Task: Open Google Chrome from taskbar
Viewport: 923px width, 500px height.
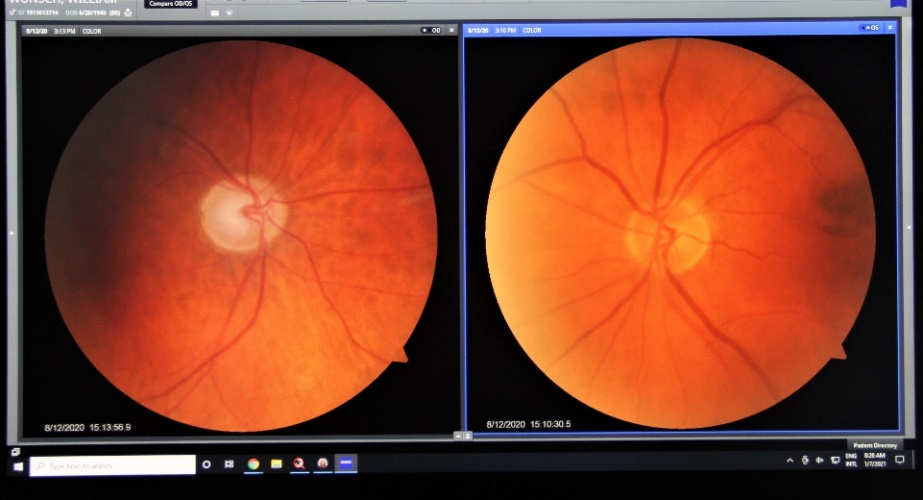Action: [253, 465]
